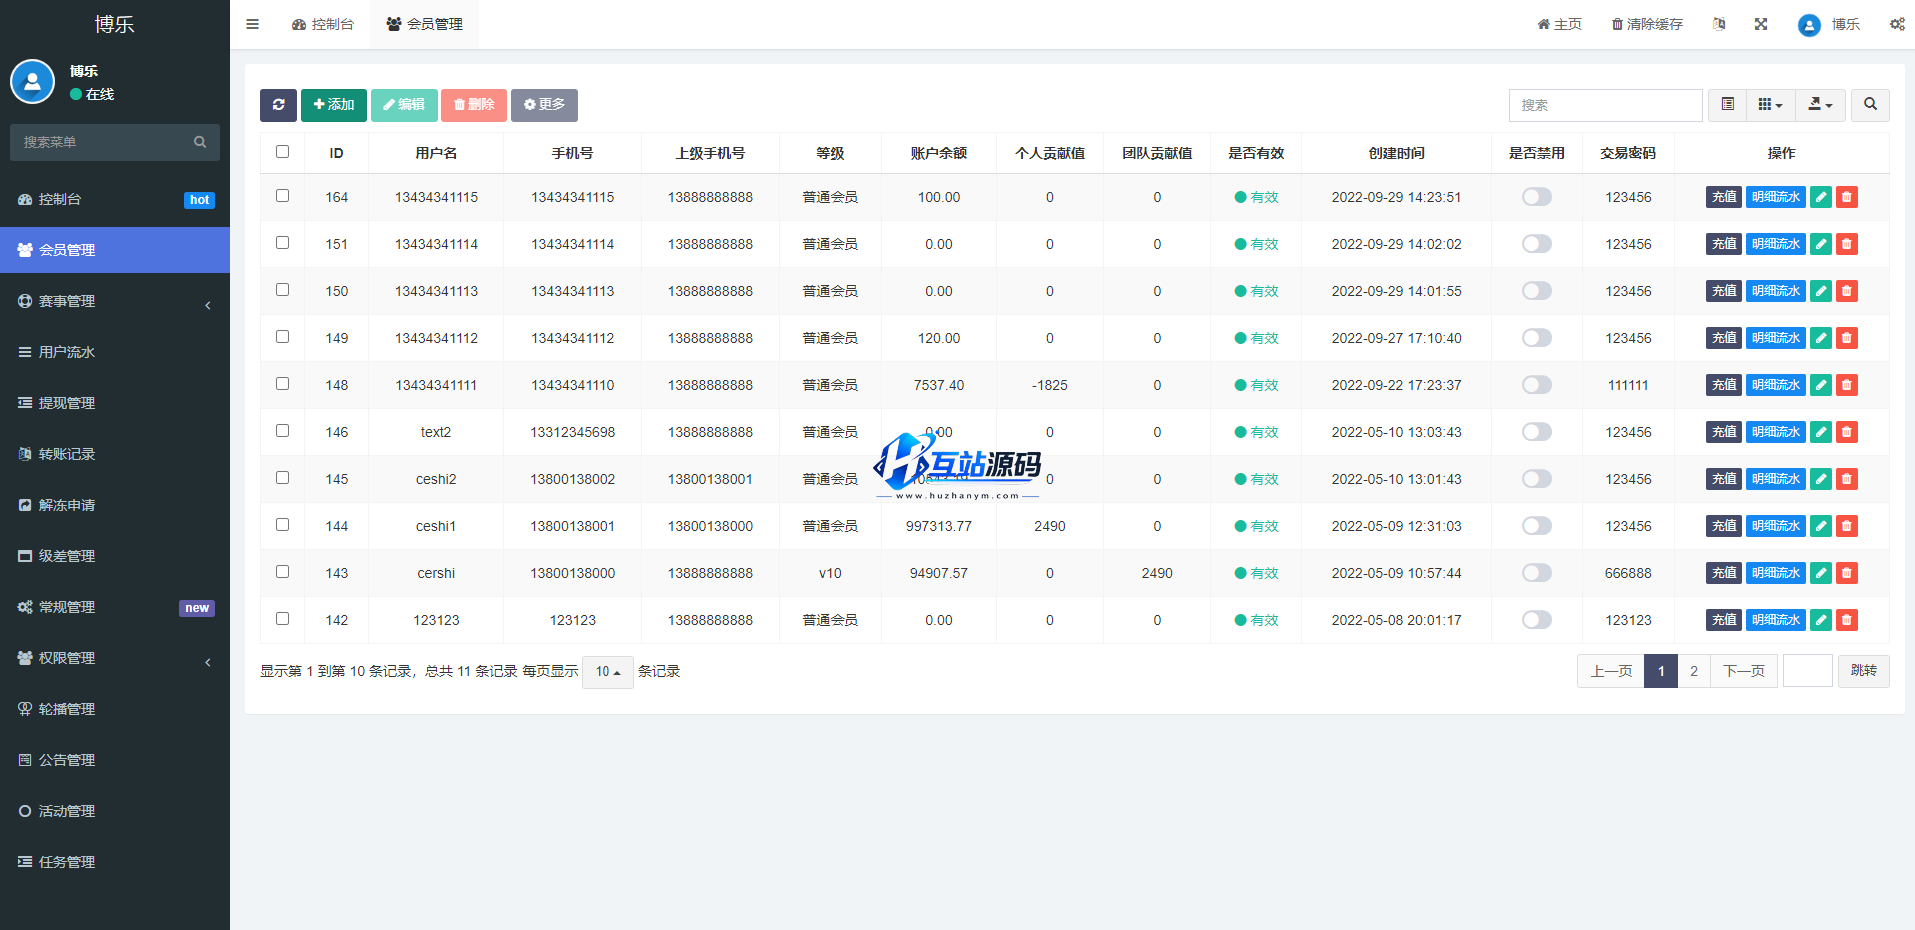Open 提现管理 in the sidebar menu
This screenshot has width=1915, height=930.
67,403
